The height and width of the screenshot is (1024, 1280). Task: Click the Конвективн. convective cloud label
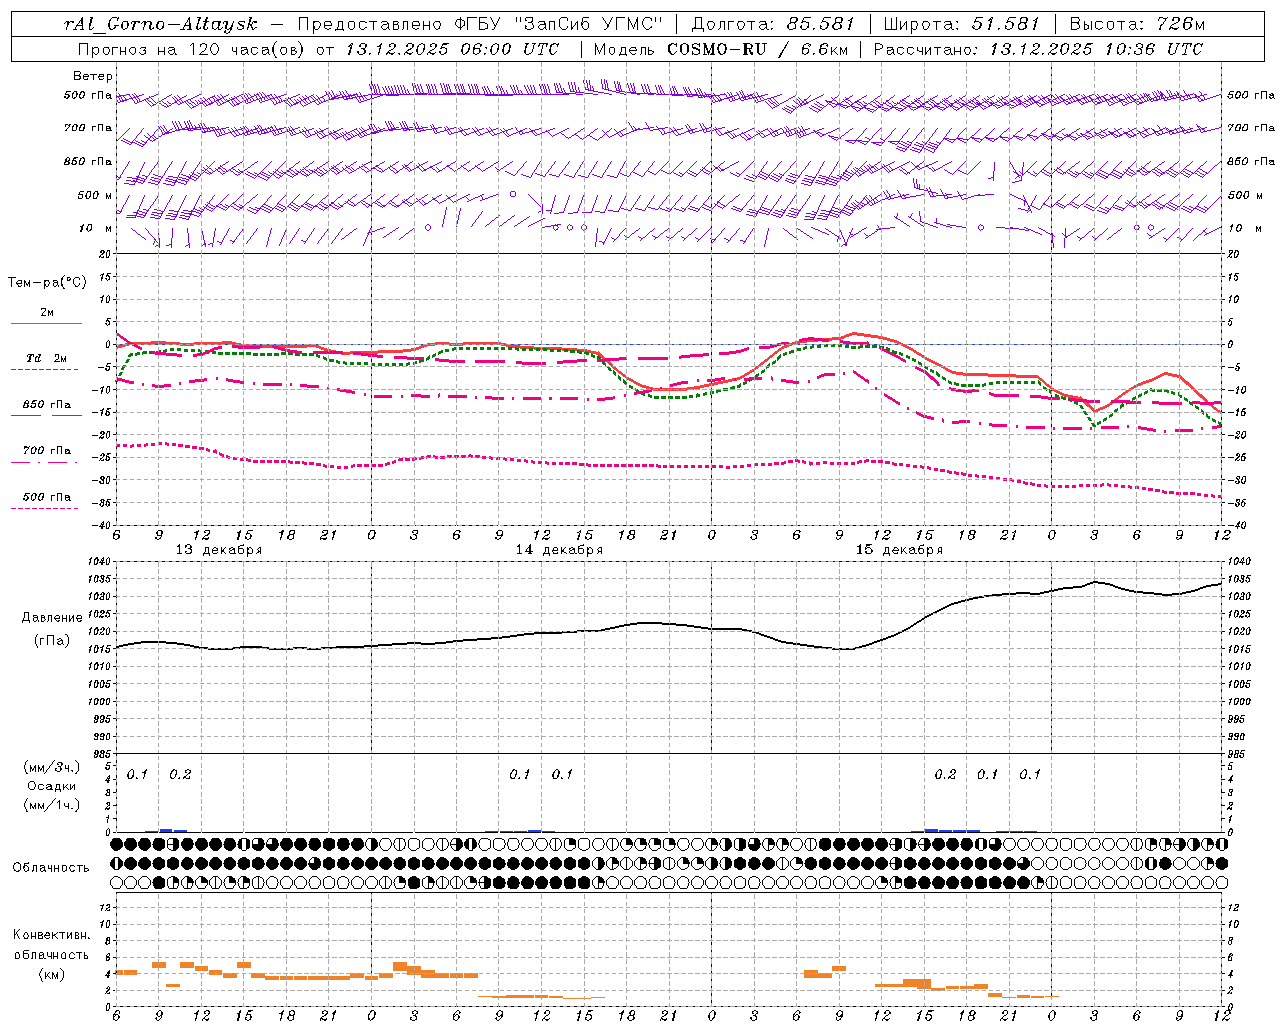point(51,935)
